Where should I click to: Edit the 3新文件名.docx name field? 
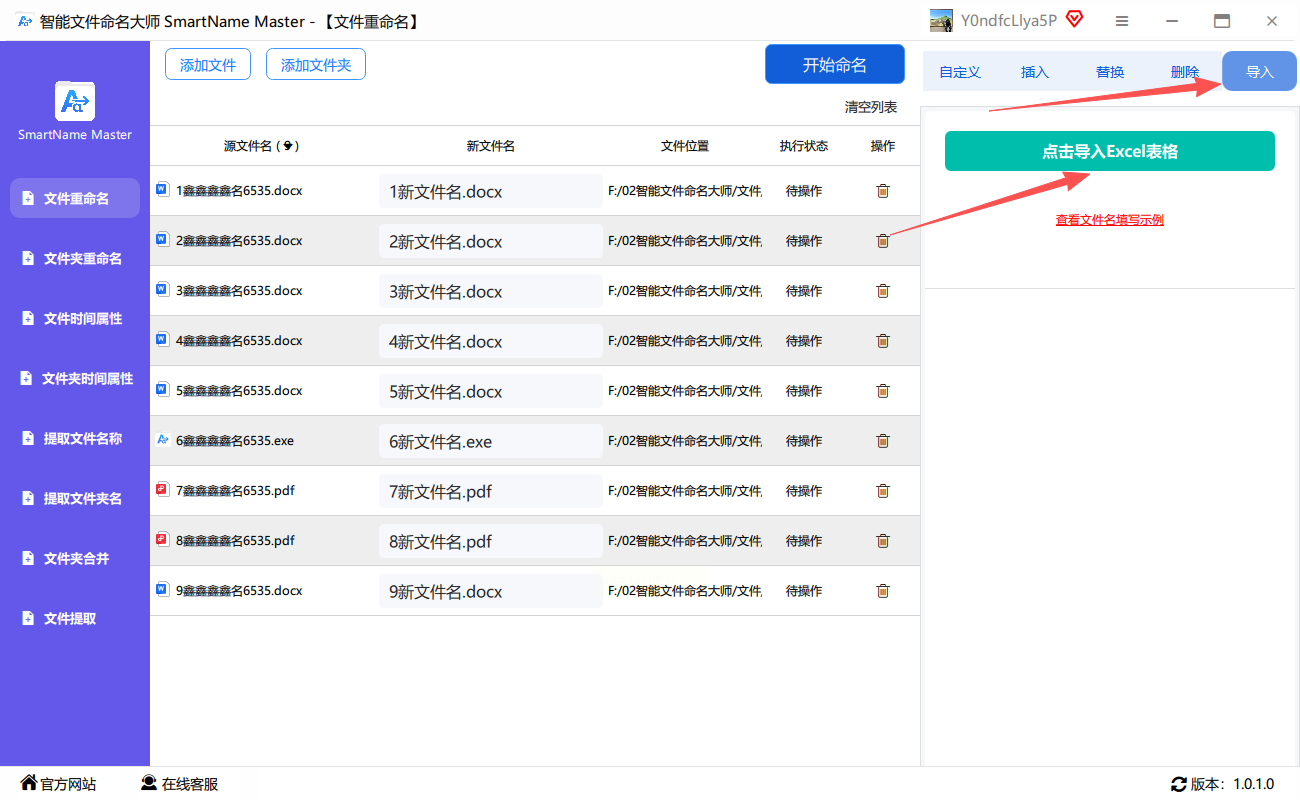(490, 292)
